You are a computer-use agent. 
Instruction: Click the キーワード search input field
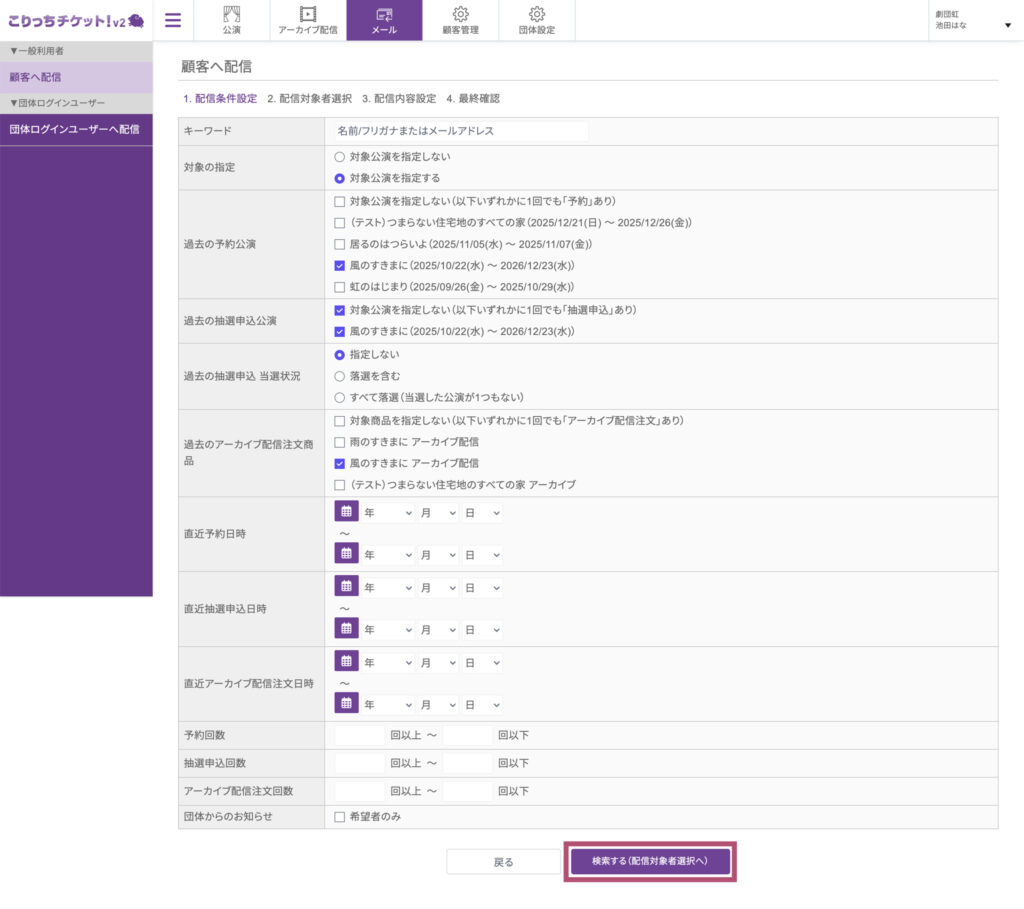(x=460, y=131)
